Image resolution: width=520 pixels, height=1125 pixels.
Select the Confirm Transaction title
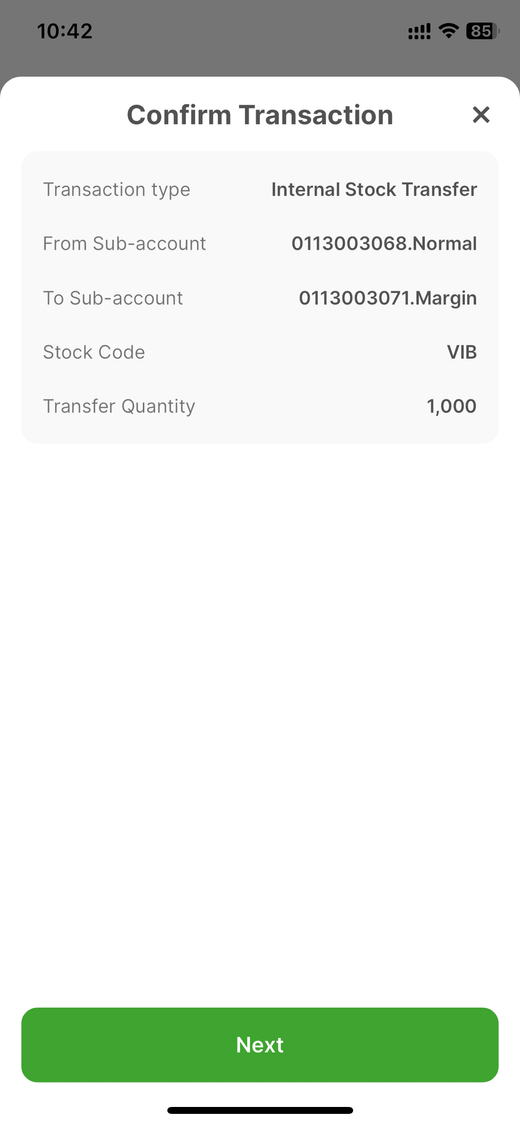point(260,115)
